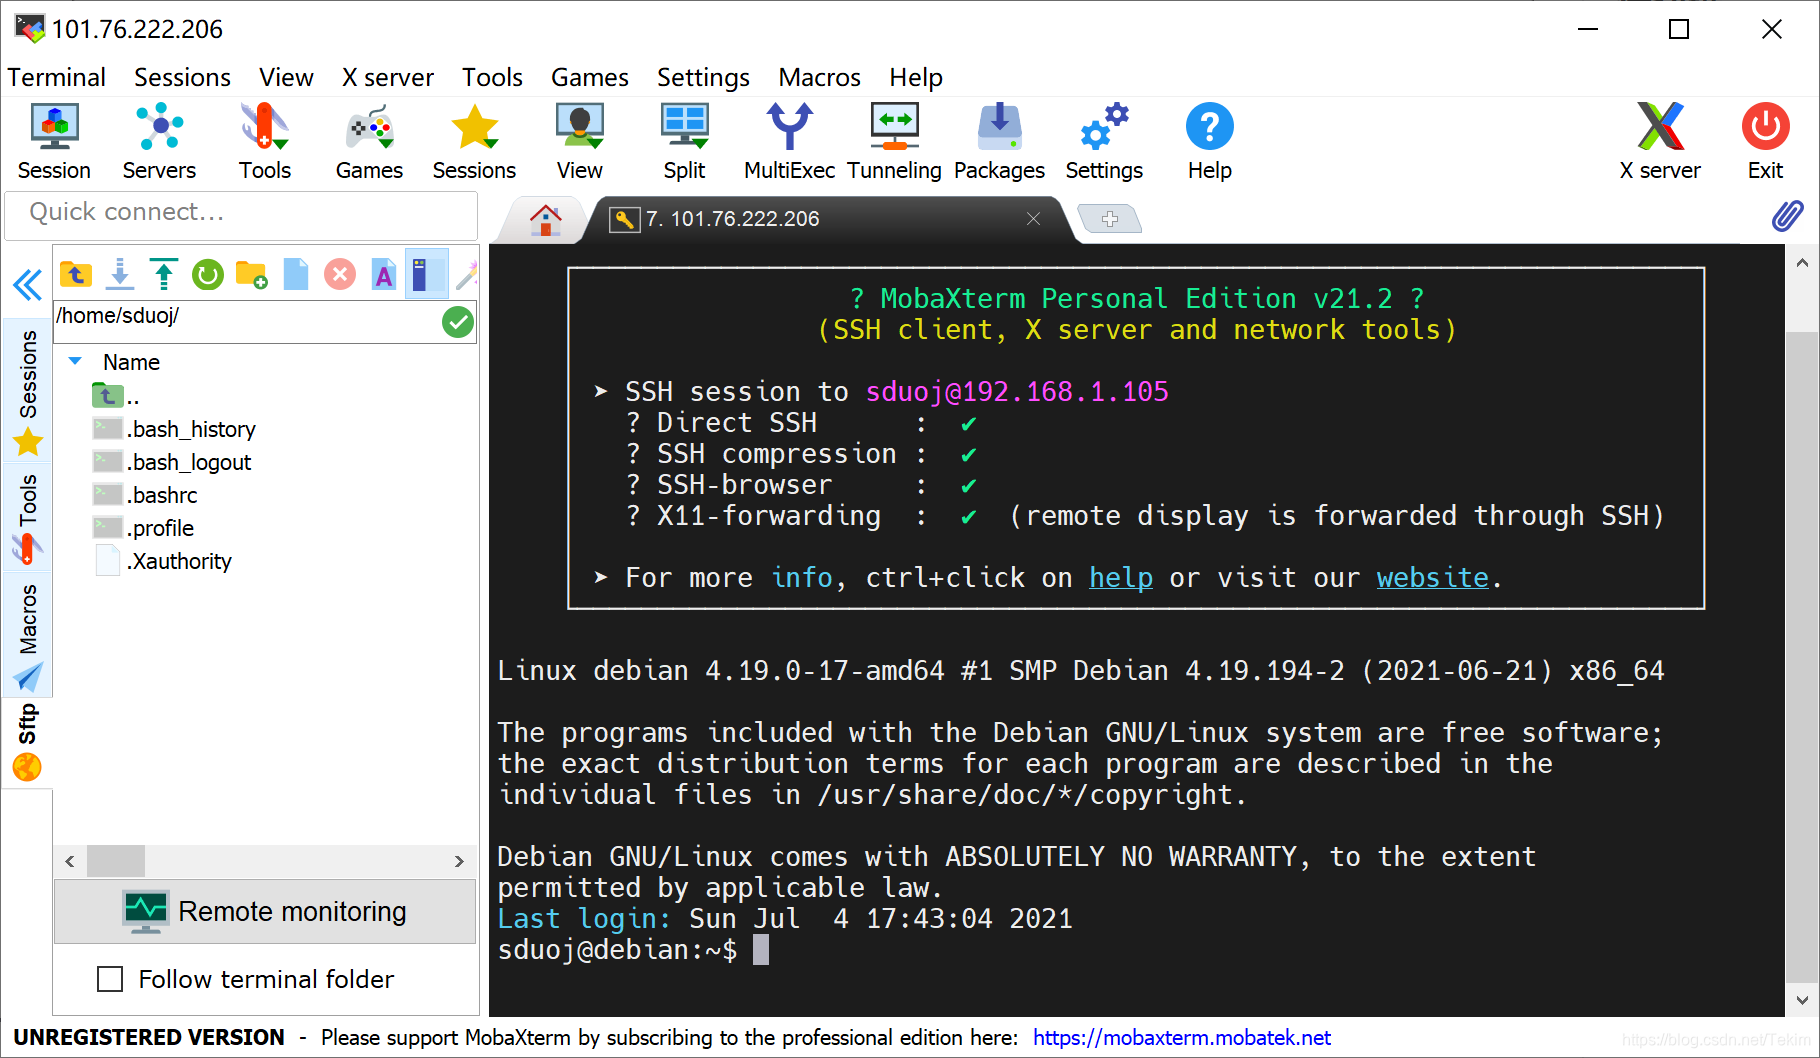Enable the MultiExec toolbar icon

[x=789, y=142]
